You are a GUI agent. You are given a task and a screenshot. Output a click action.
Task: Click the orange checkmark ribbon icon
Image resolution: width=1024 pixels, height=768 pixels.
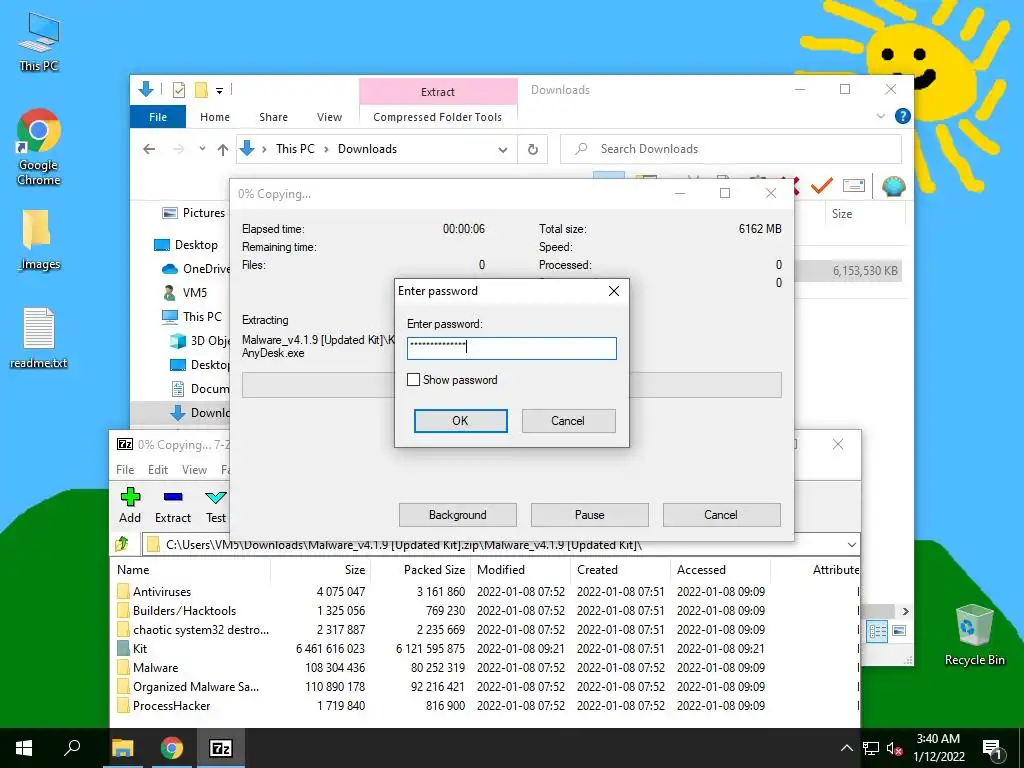point(822,185)
